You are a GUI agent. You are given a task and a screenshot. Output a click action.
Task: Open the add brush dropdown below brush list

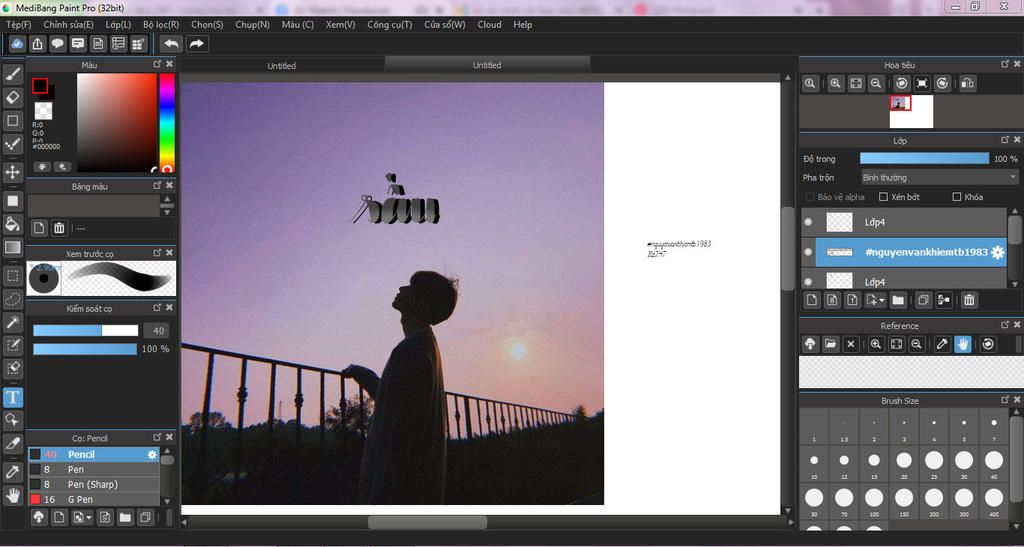(x=89, y=518)
